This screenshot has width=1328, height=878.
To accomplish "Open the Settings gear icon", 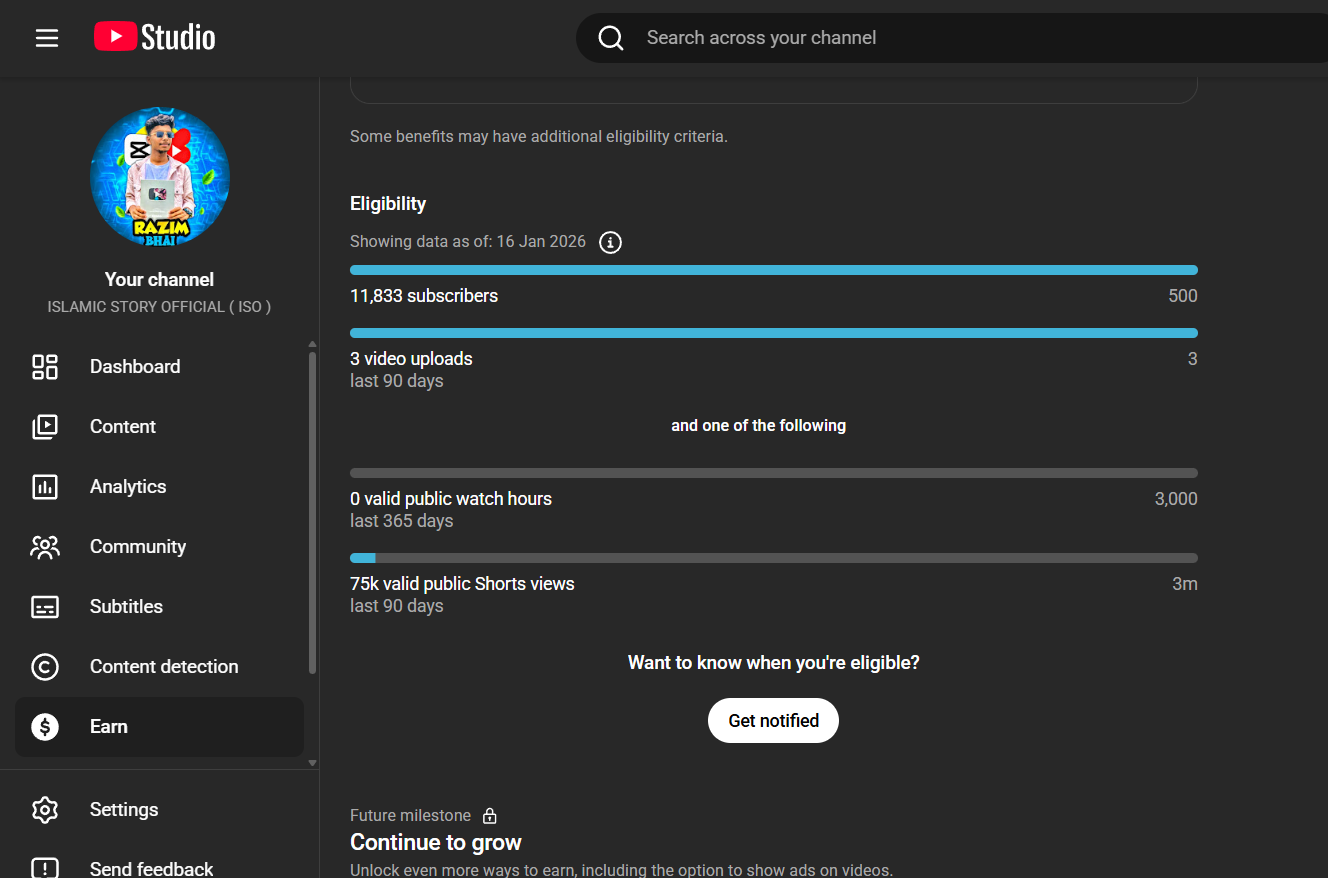I will [x=45, y=810].
